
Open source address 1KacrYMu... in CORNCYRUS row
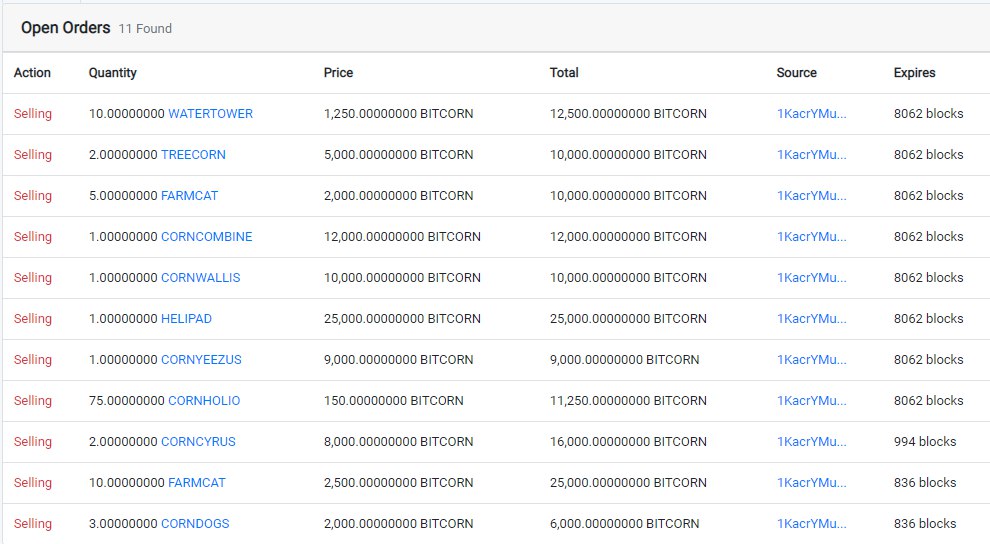811,442
